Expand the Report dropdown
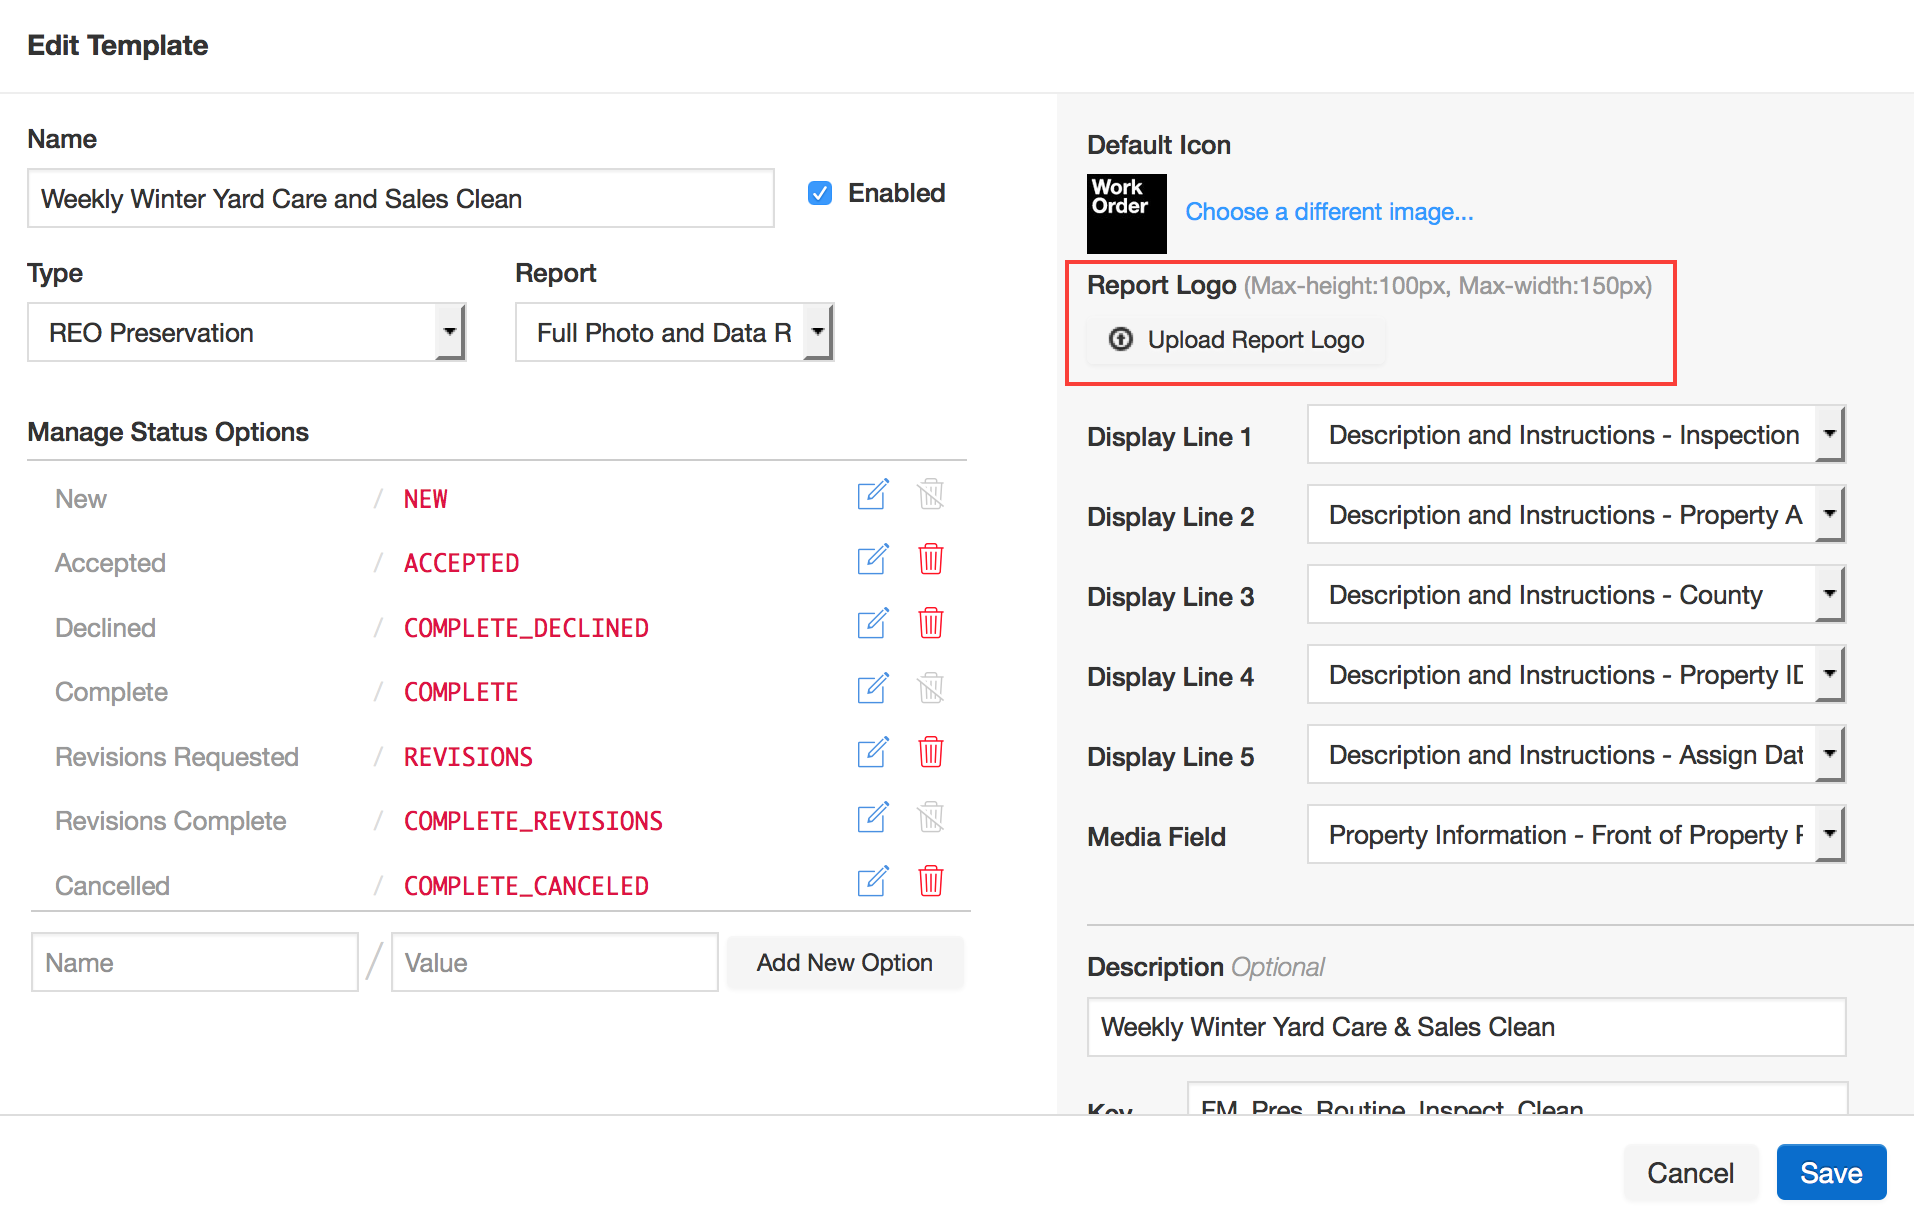The height and width of the screenshot is (1222, 1914). click(x=674, y=333)
